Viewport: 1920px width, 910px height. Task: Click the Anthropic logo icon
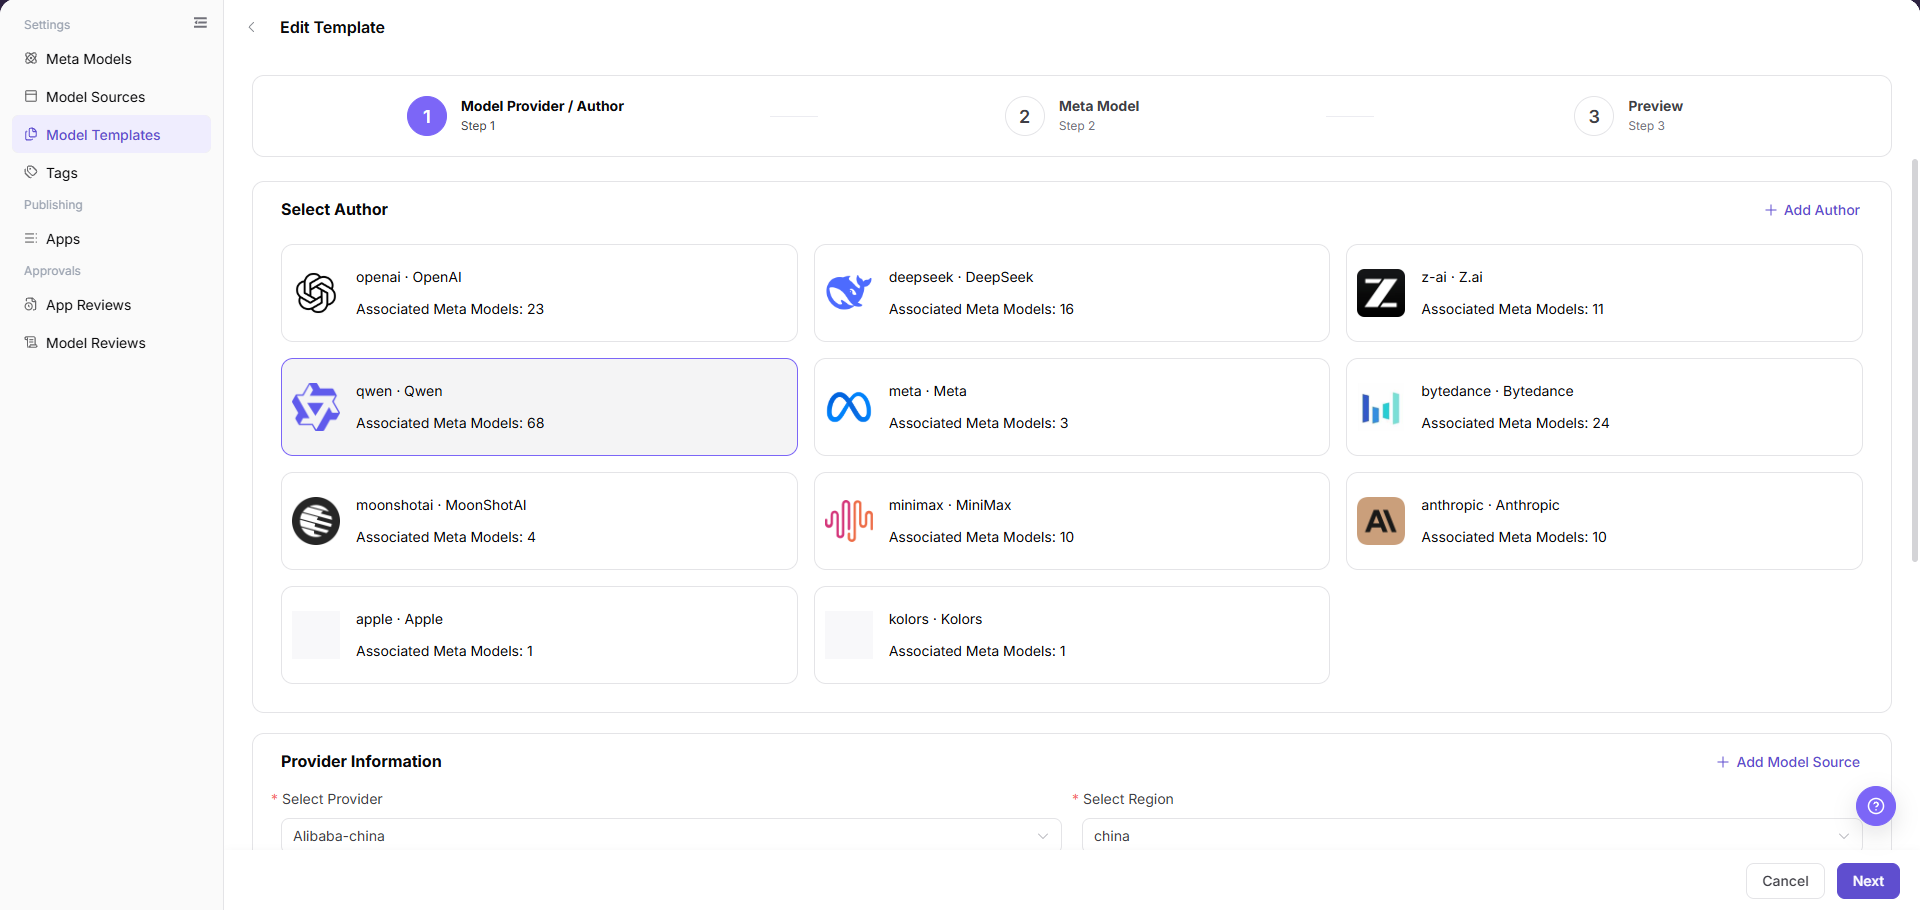pos(1381,521)
